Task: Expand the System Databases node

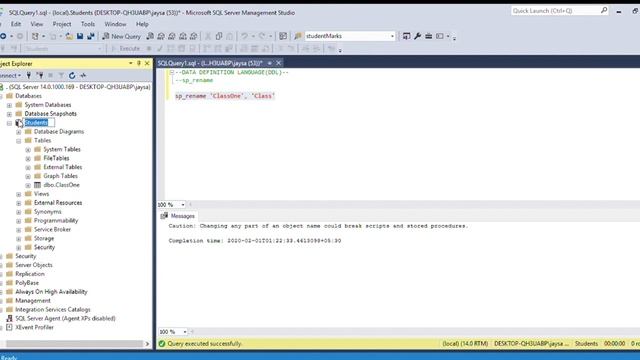Action: coord(9,105)
